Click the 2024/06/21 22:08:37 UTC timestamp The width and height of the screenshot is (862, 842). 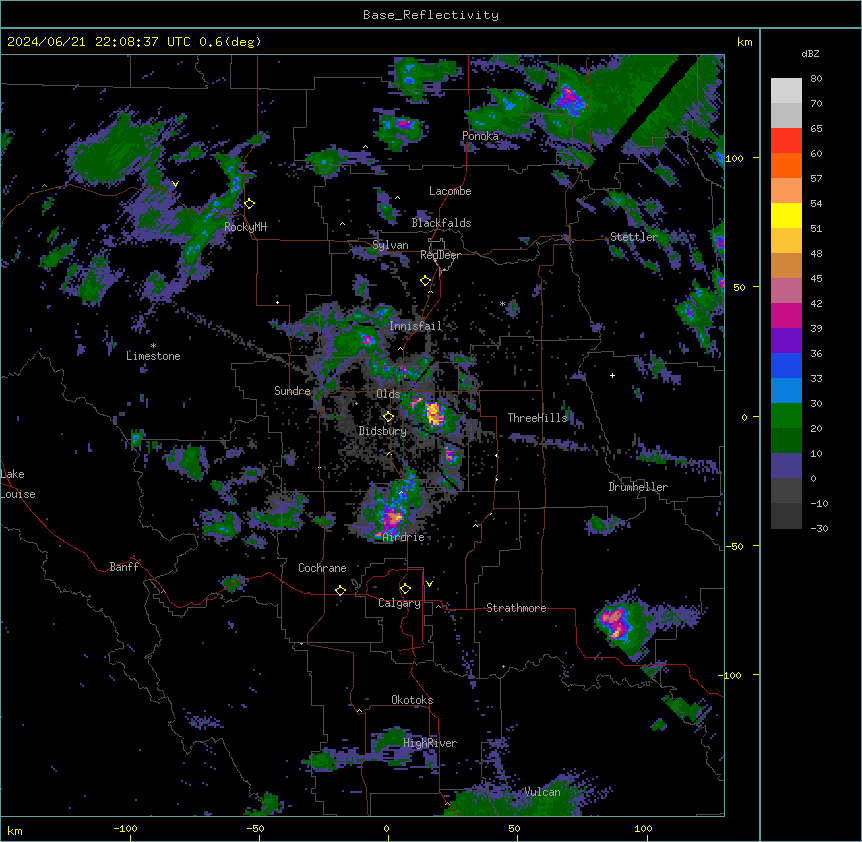click(98, 42)
